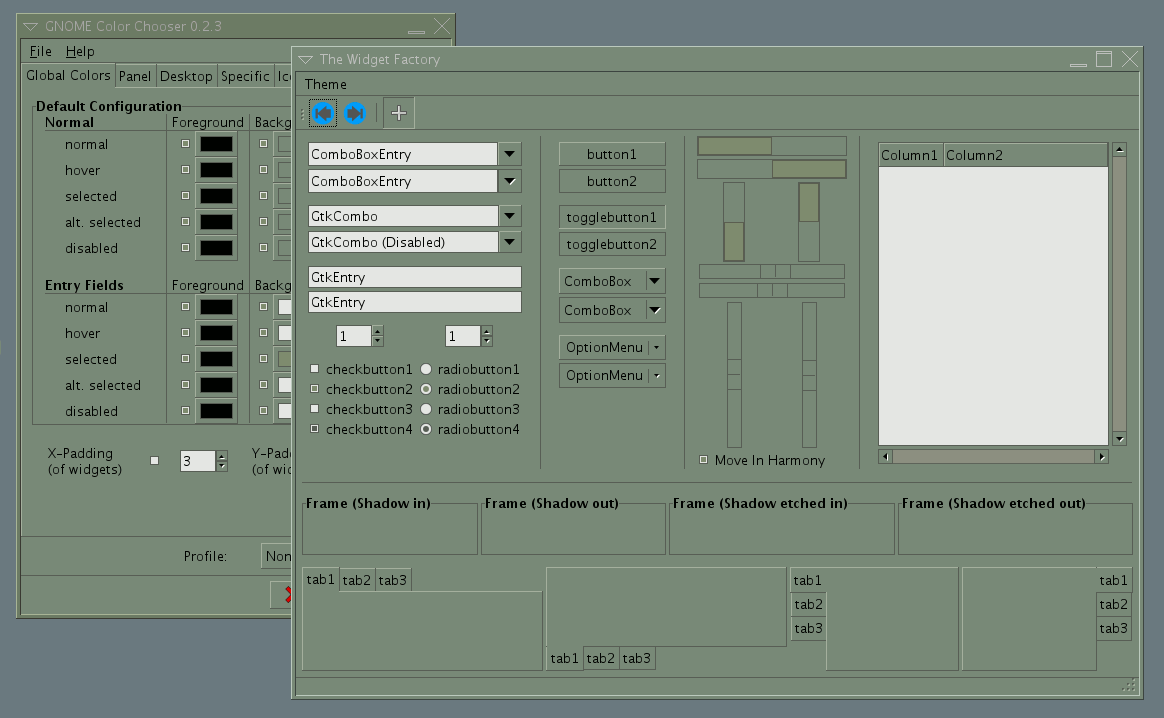The height and width of the screenshot is (718, 1164).
Task: Open GNOME Color Chooser window menu triangle
Action: (30, 26)
